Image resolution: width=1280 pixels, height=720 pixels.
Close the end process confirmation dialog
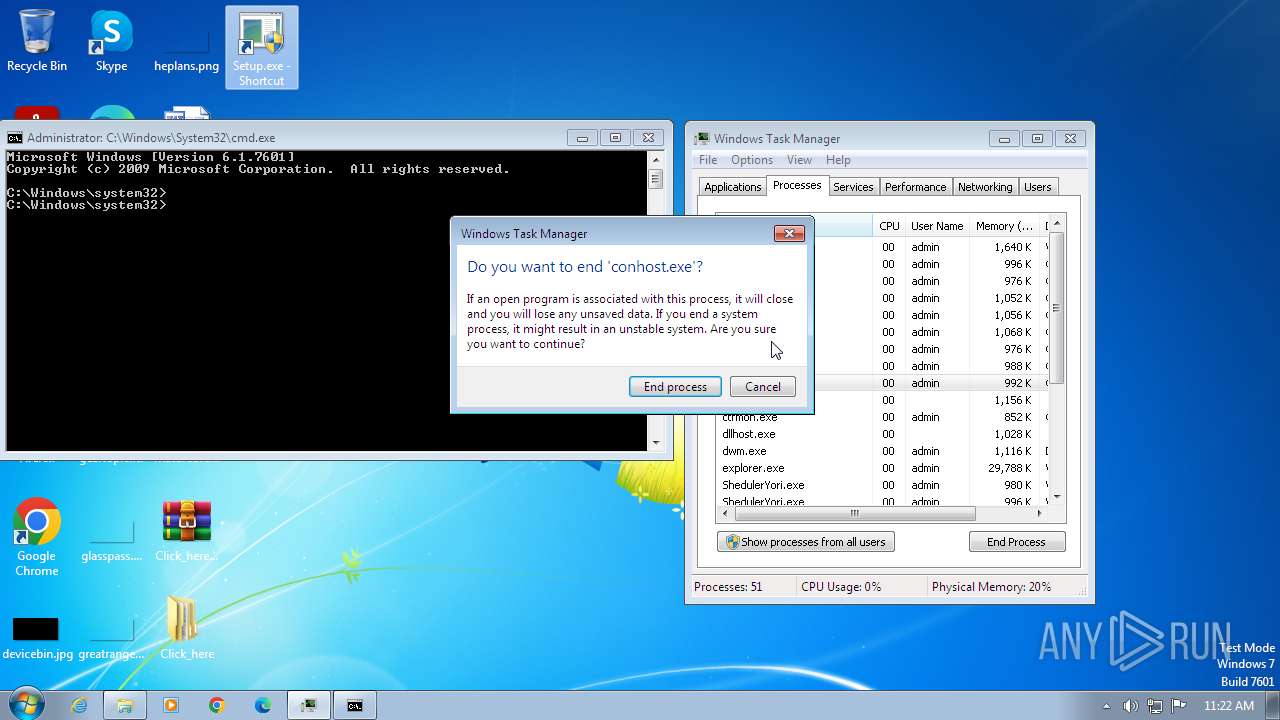click(789, 233)
